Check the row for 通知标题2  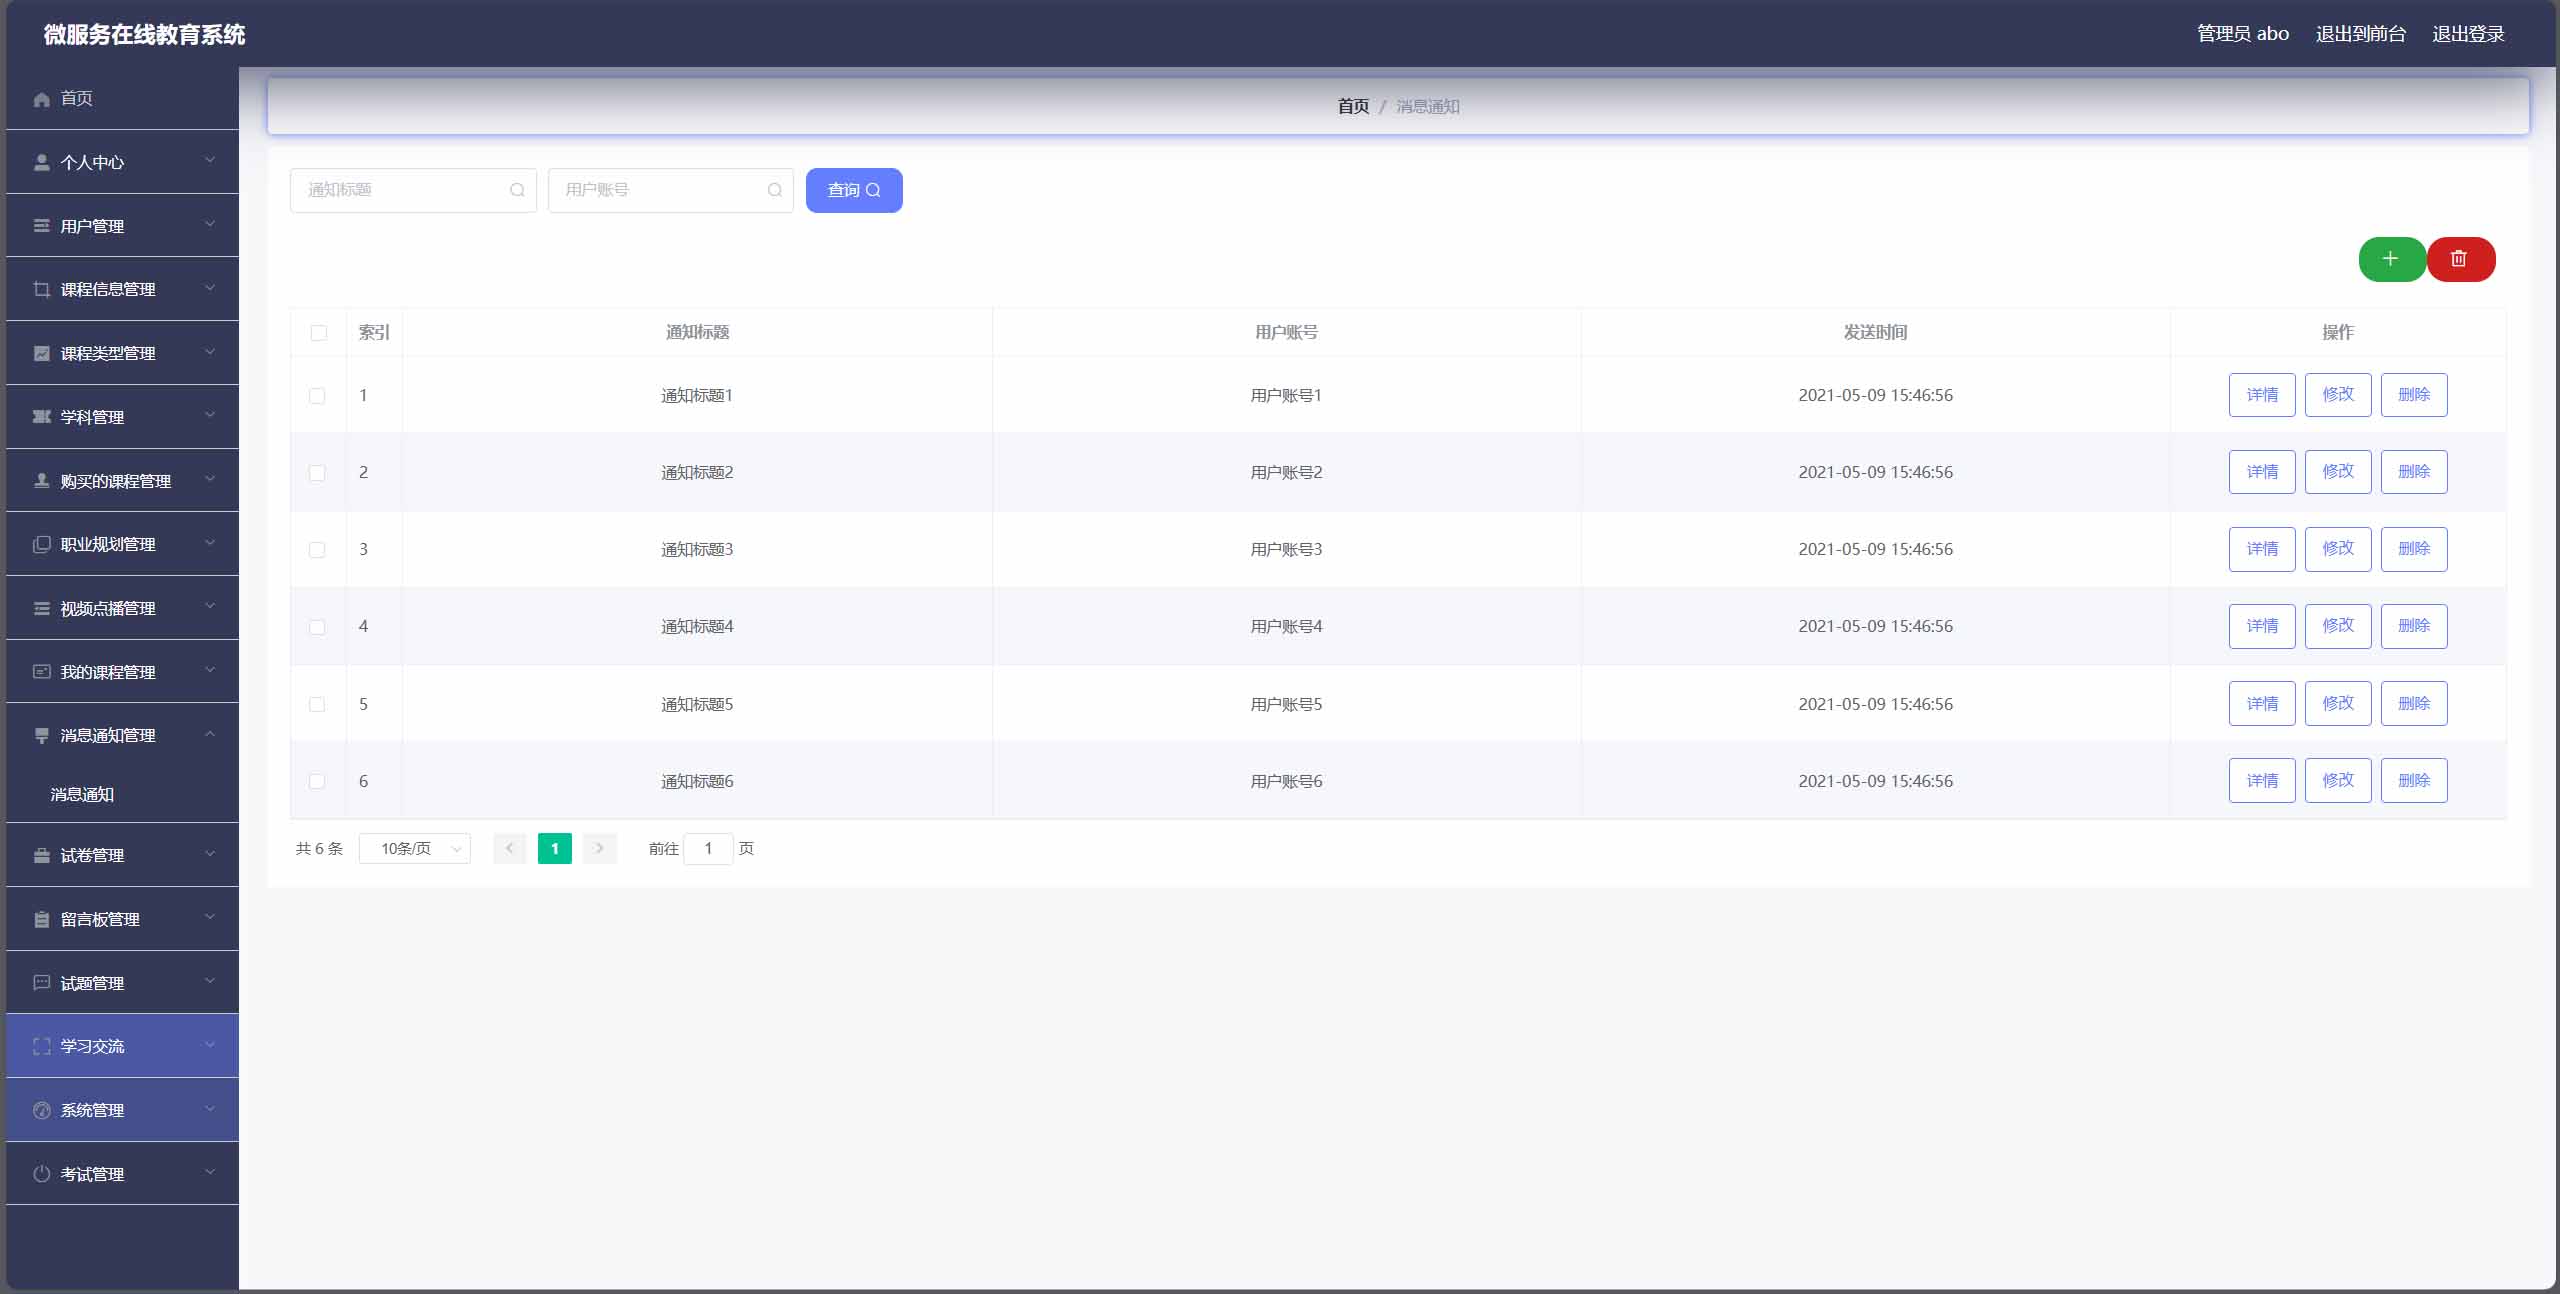(317, 473)
